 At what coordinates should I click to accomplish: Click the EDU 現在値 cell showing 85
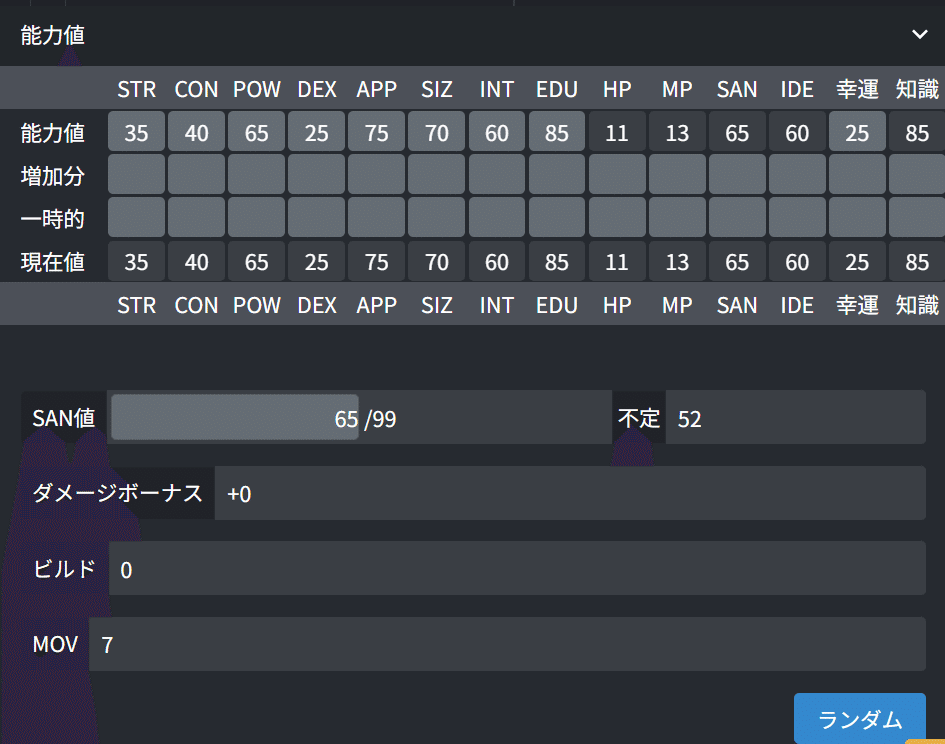click(557, 262)
